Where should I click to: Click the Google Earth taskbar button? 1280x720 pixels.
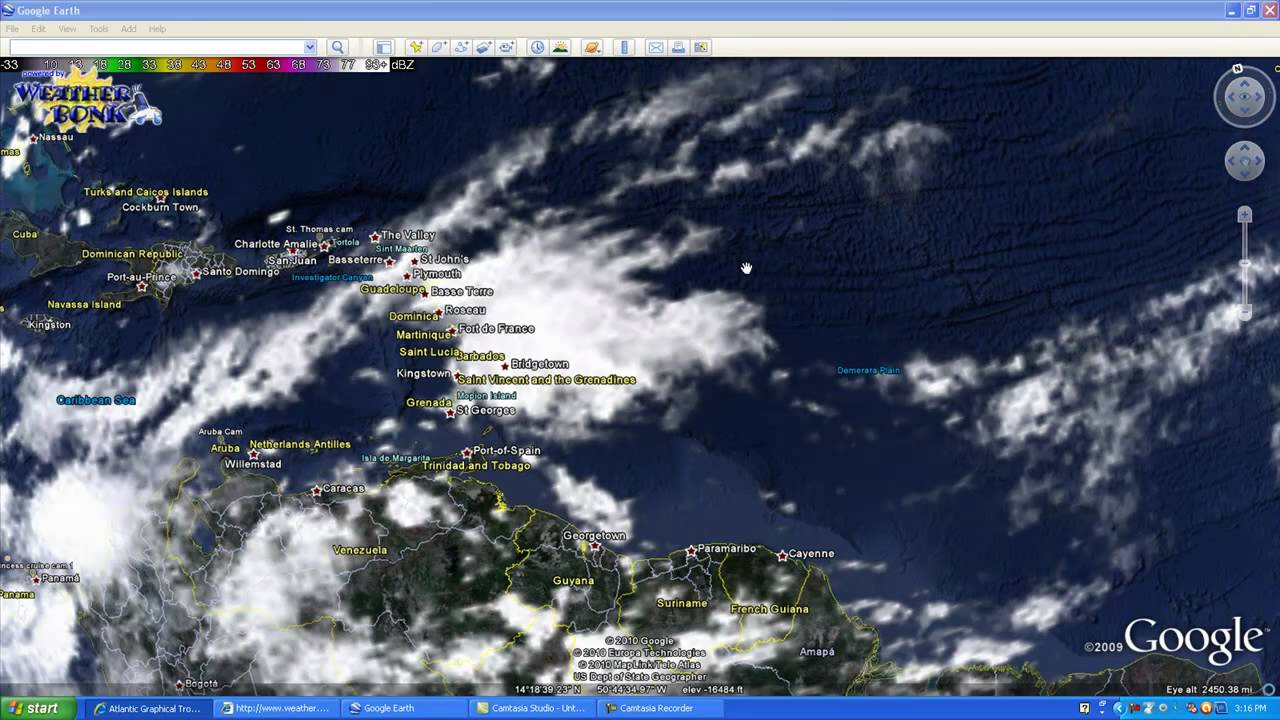click(x=404, y=708)
